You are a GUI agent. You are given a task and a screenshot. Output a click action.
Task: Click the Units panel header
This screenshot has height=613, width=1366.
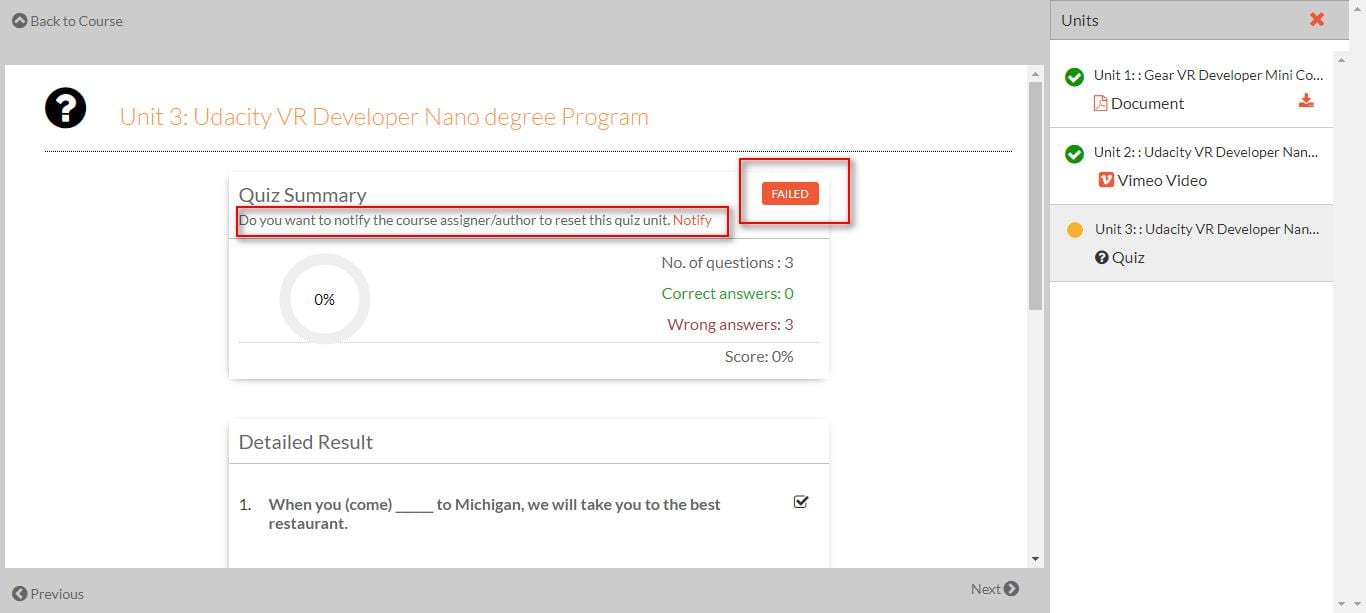tap(1198, 20)
